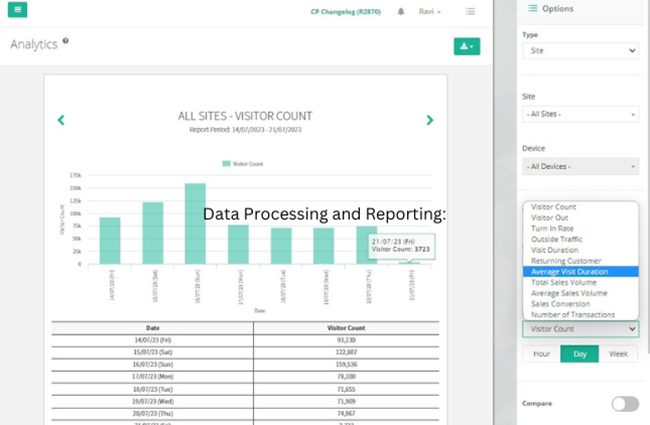Open the green hamburger menu button
Image resolution: width=650 pixels, height=425 pixels.
point(18,10)
